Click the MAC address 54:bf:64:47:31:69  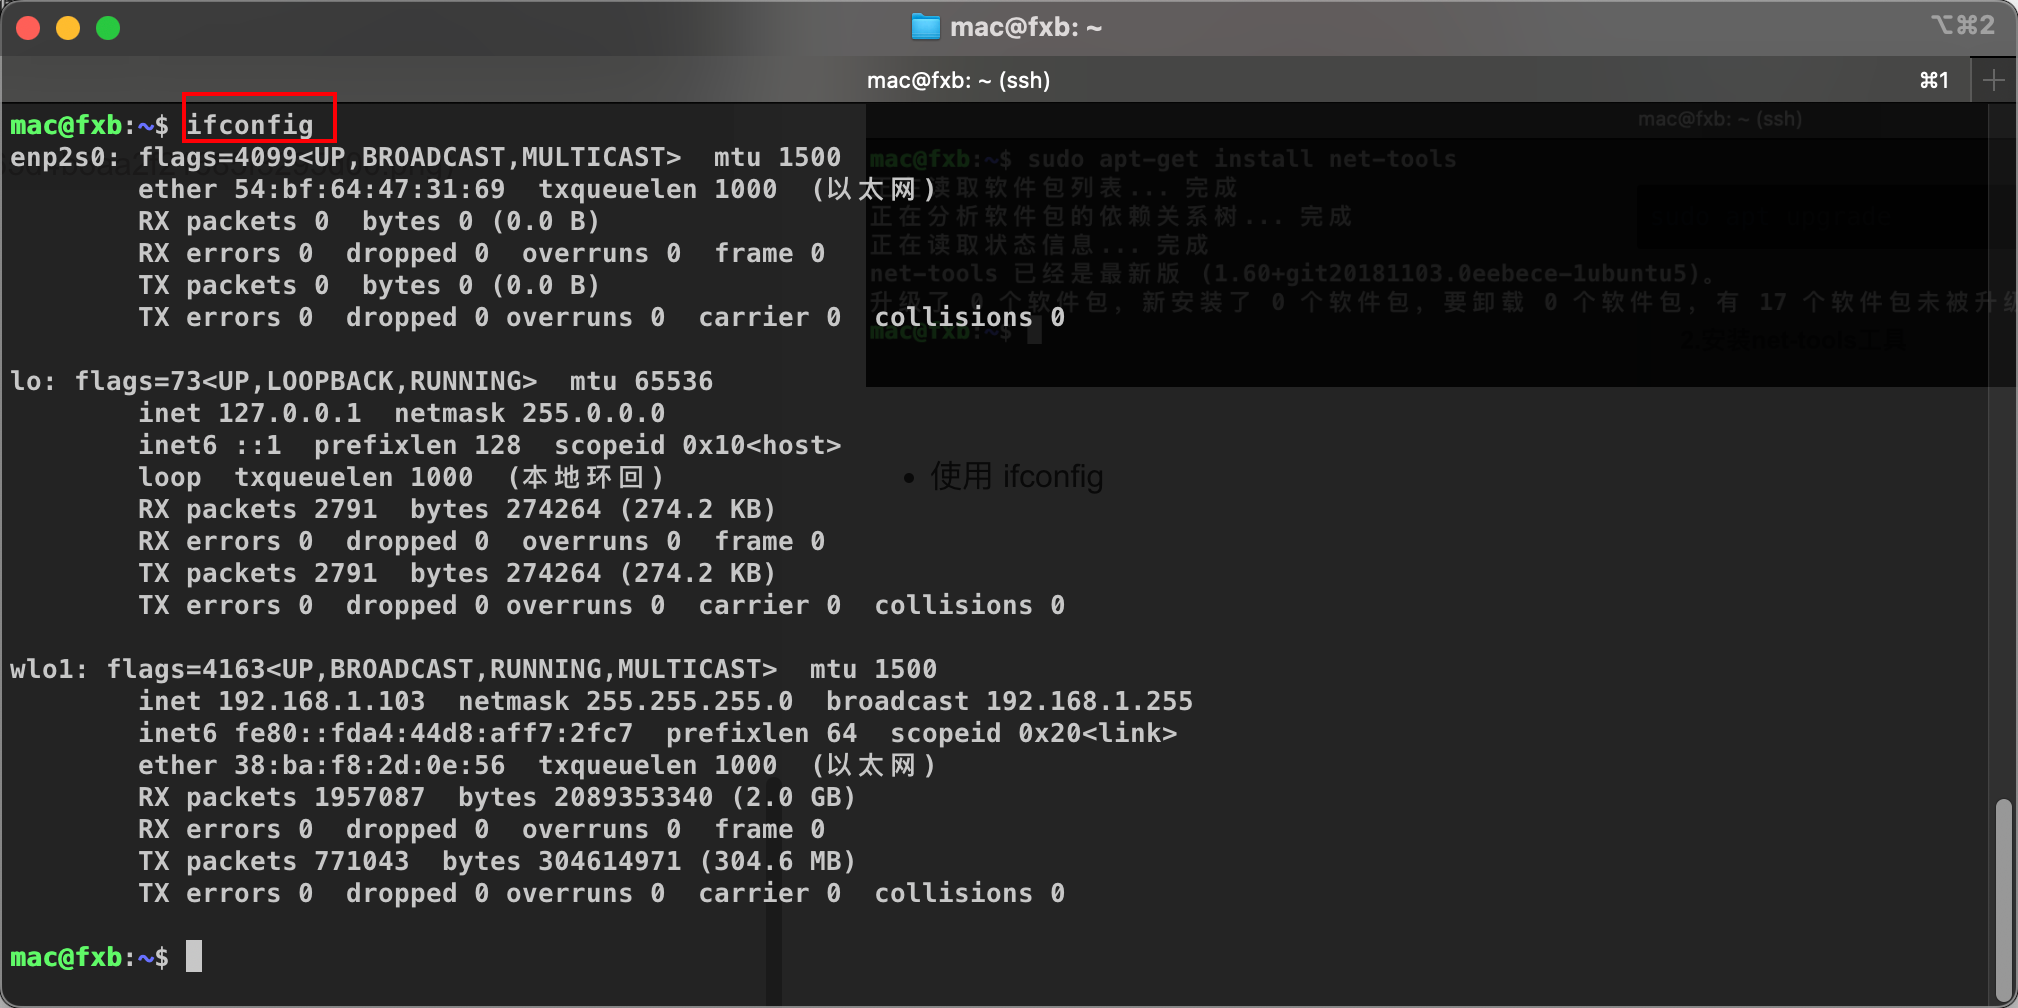click(x=370, y=189)
